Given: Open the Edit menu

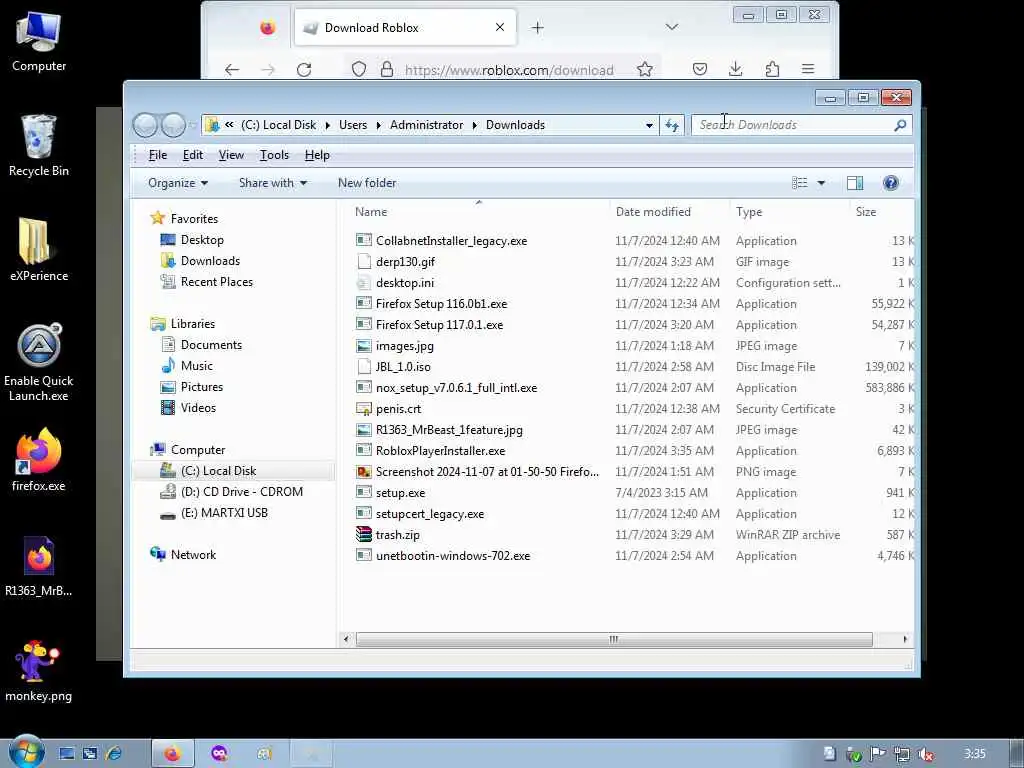Looking at the screenshot, I should (x=193, y=155).
